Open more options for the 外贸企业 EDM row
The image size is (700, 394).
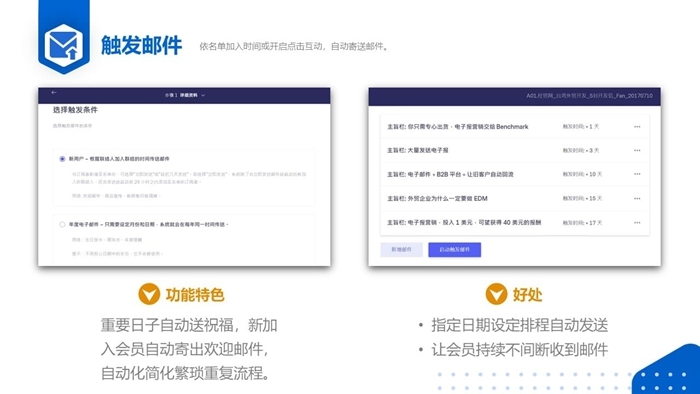[x=637, y=199]
